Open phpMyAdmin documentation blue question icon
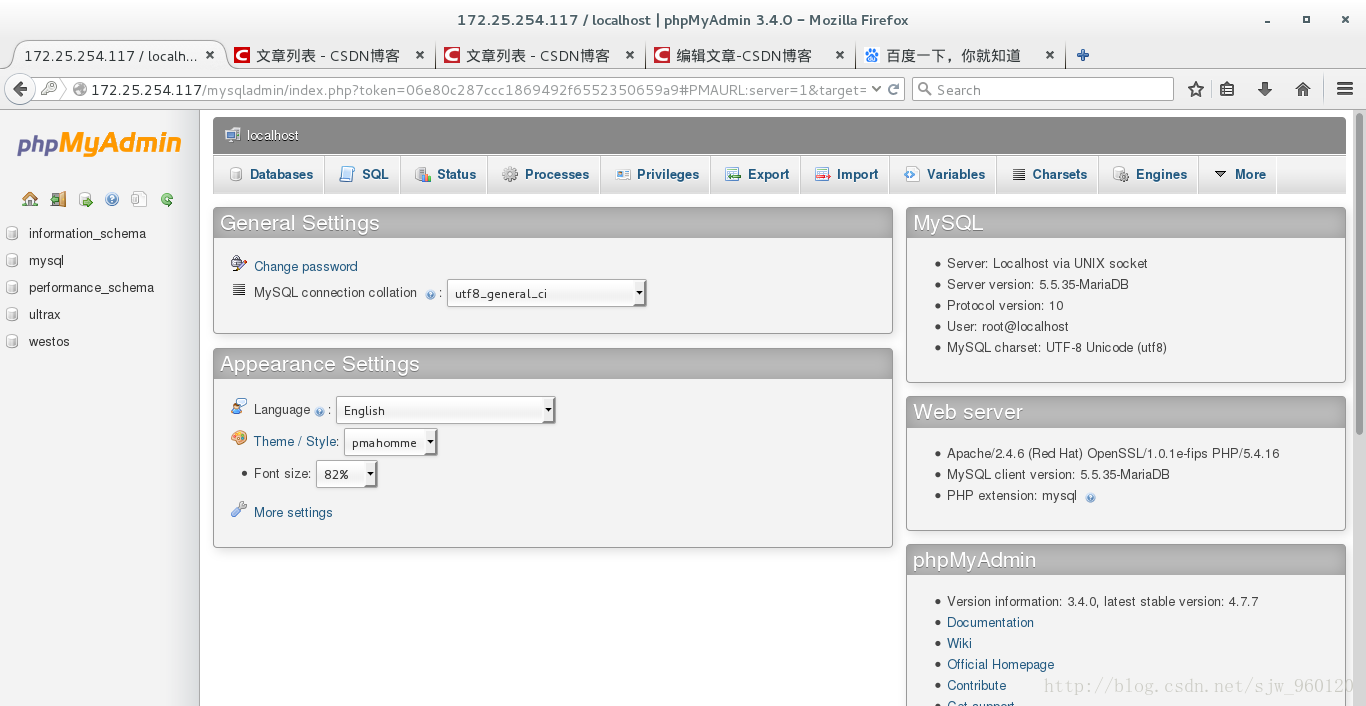This screenshot has height=706, width=1366. coord(112,199)
